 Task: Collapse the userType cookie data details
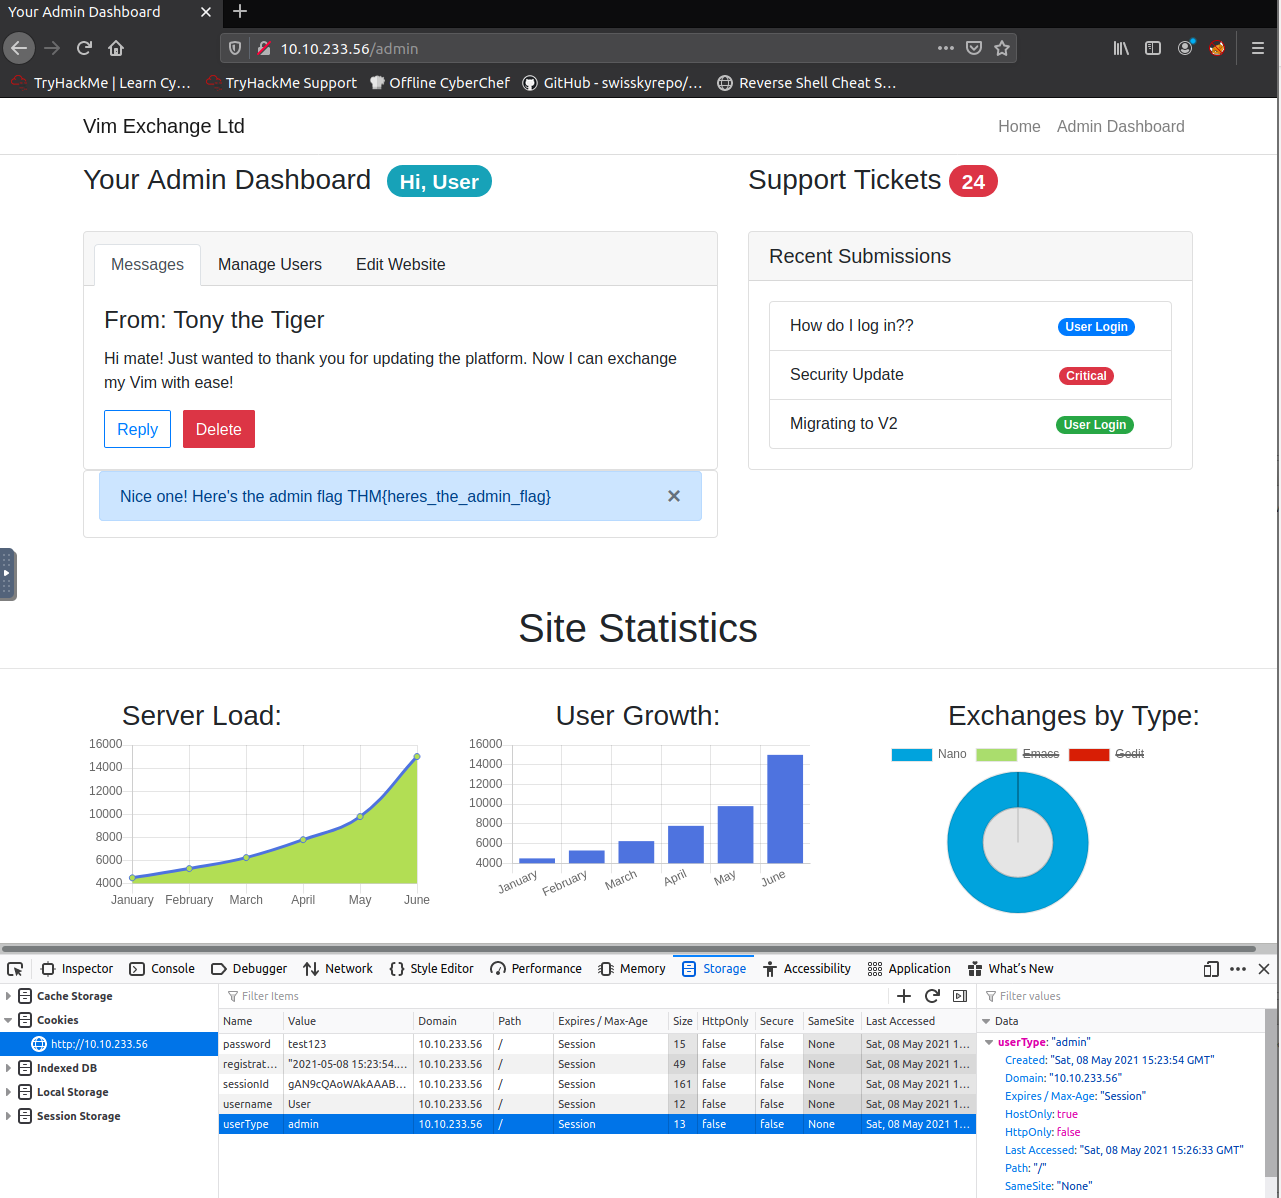(x=989, y=1042)
